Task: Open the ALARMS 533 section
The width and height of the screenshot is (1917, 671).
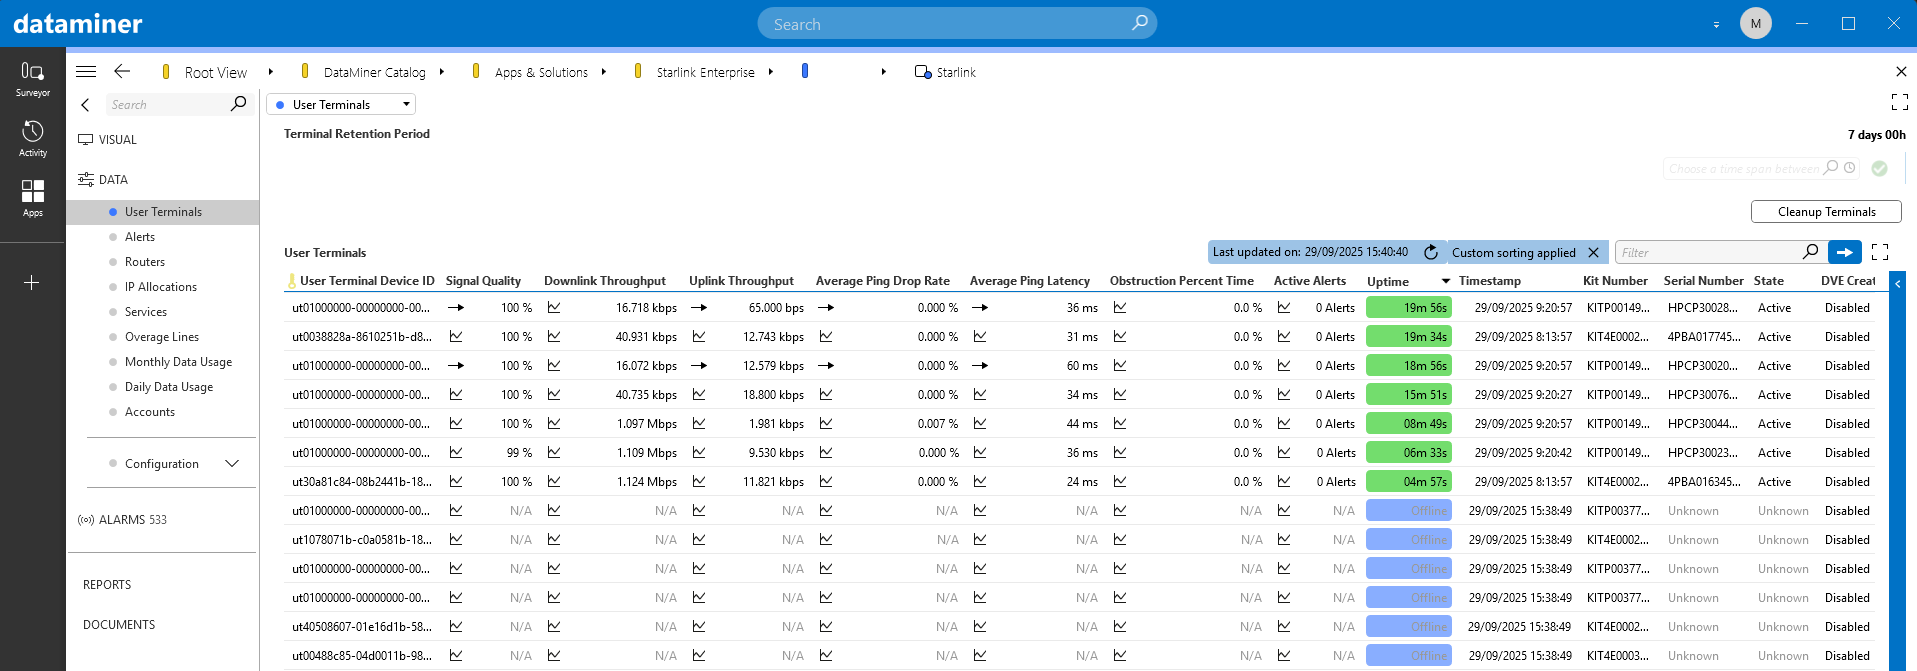Action: point(132,520)
